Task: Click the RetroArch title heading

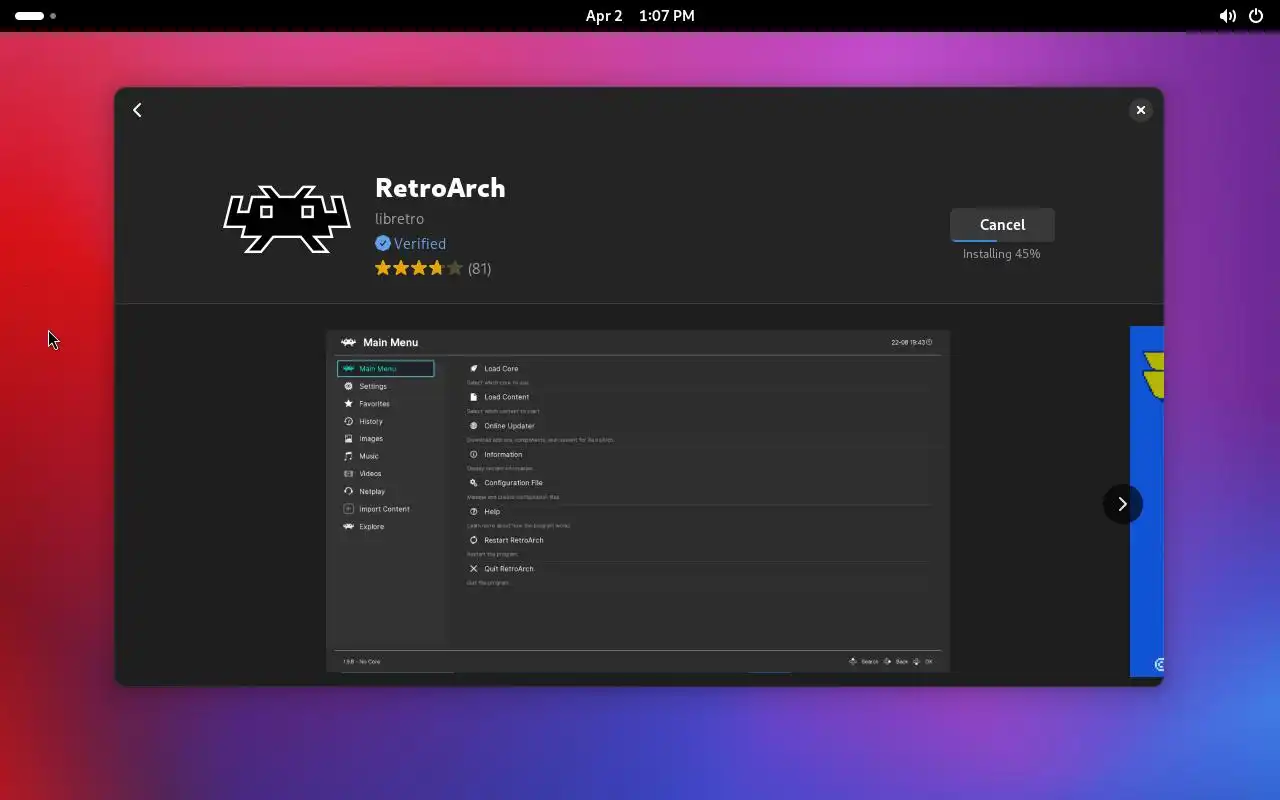Action: pyautogui.click(x=440, y=188)
